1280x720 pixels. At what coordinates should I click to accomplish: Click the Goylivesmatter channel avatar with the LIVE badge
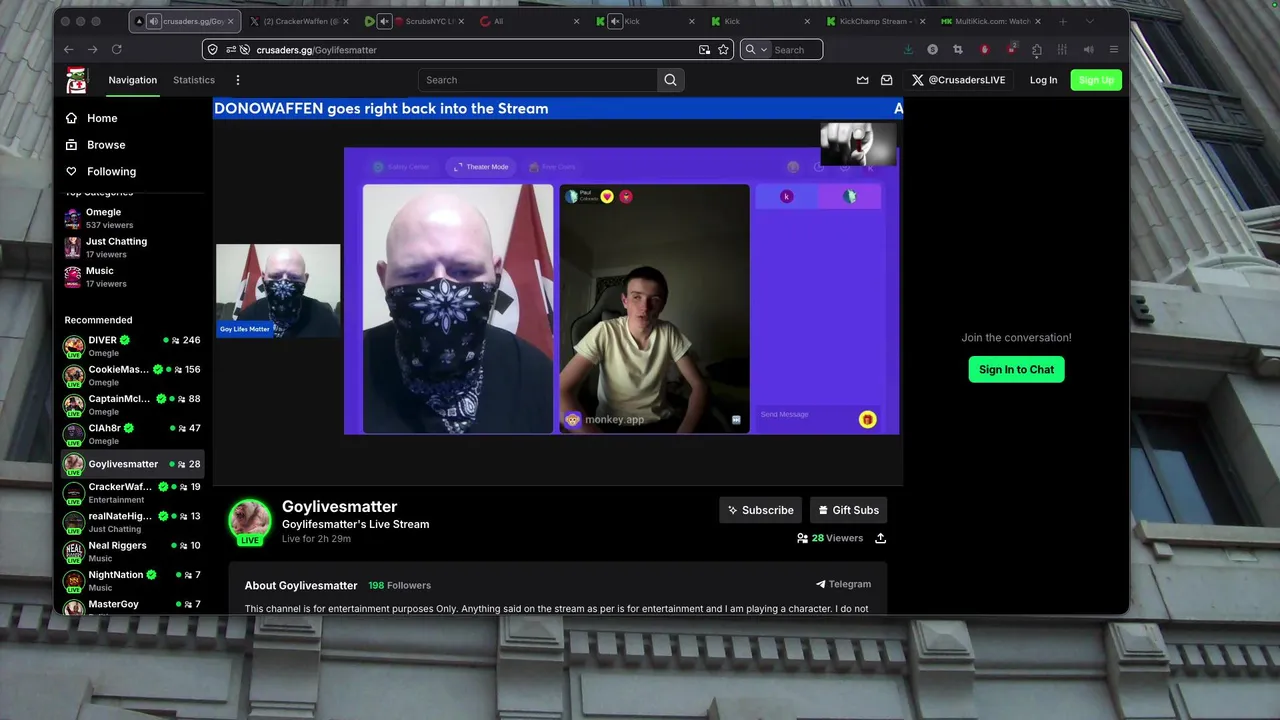249,521
